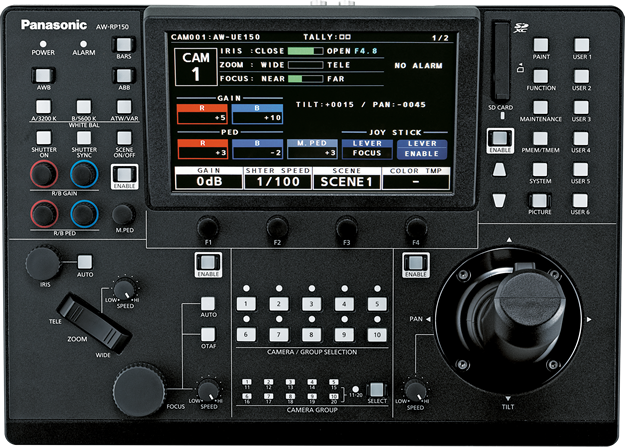
Task: Select camera button 6
Action: coord(246,334)
